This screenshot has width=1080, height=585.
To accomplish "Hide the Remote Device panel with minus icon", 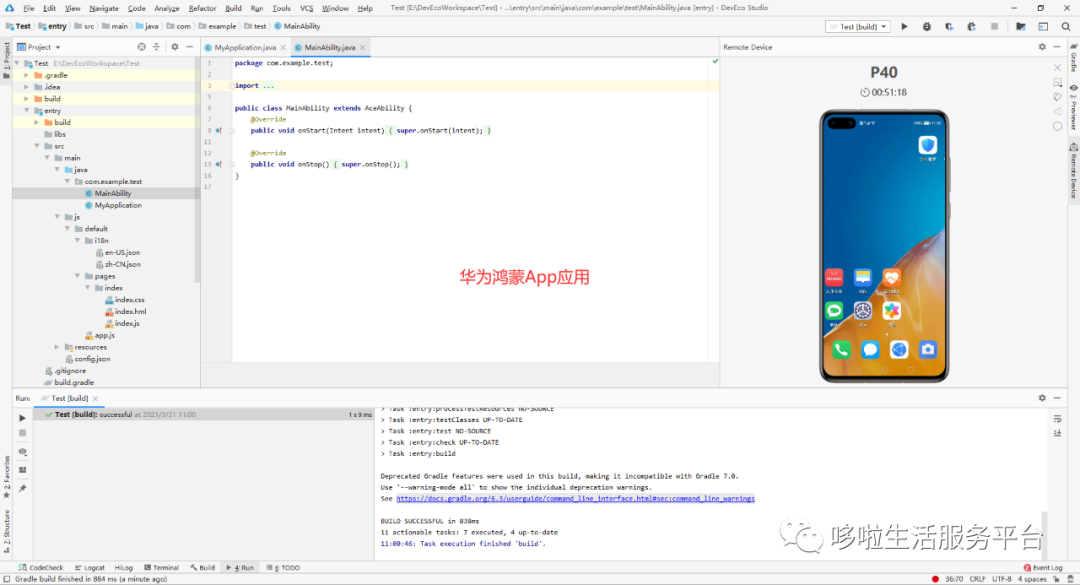I will (x=1057, y=47).
